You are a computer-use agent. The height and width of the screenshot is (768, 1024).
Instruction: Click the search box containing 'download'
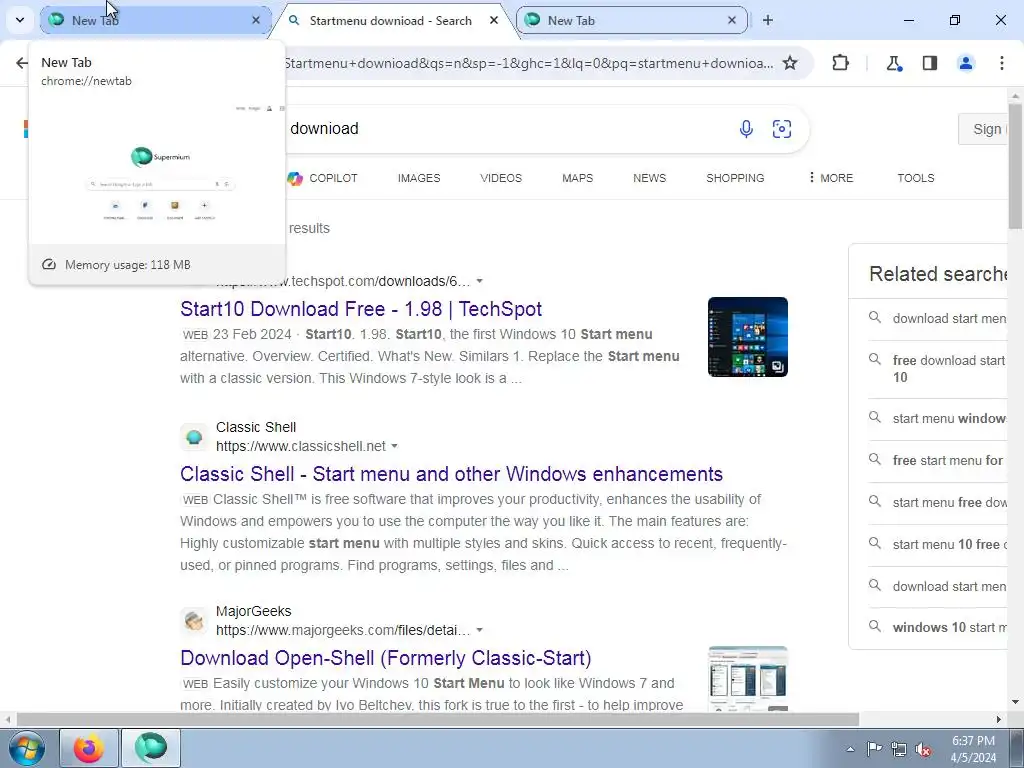pyautogui.click(x=509, y=129)
